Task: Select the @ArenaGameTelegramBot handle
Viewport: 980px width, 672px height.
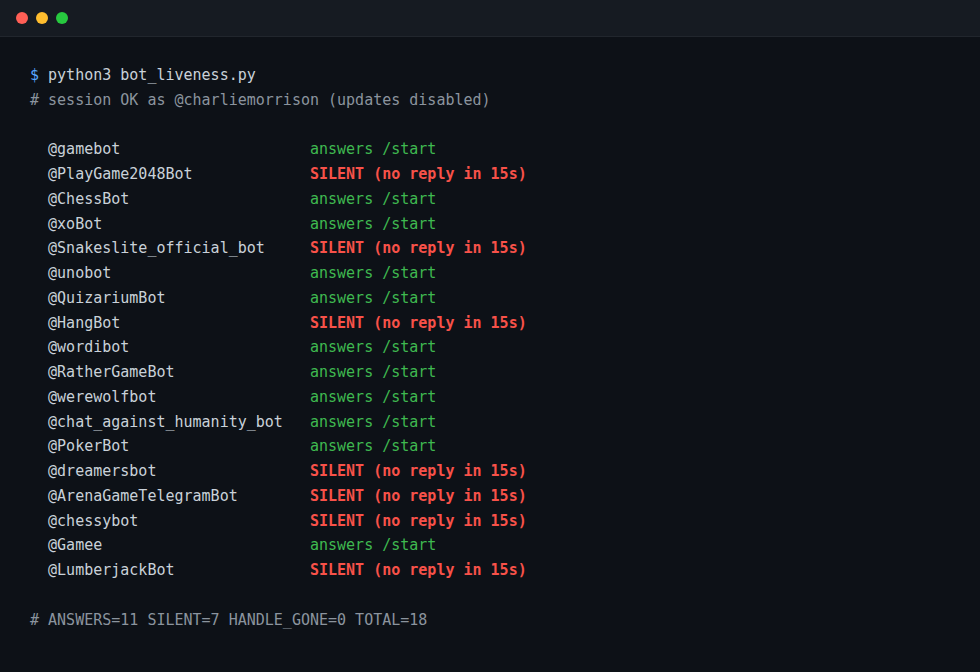Action: coord(142,496)
